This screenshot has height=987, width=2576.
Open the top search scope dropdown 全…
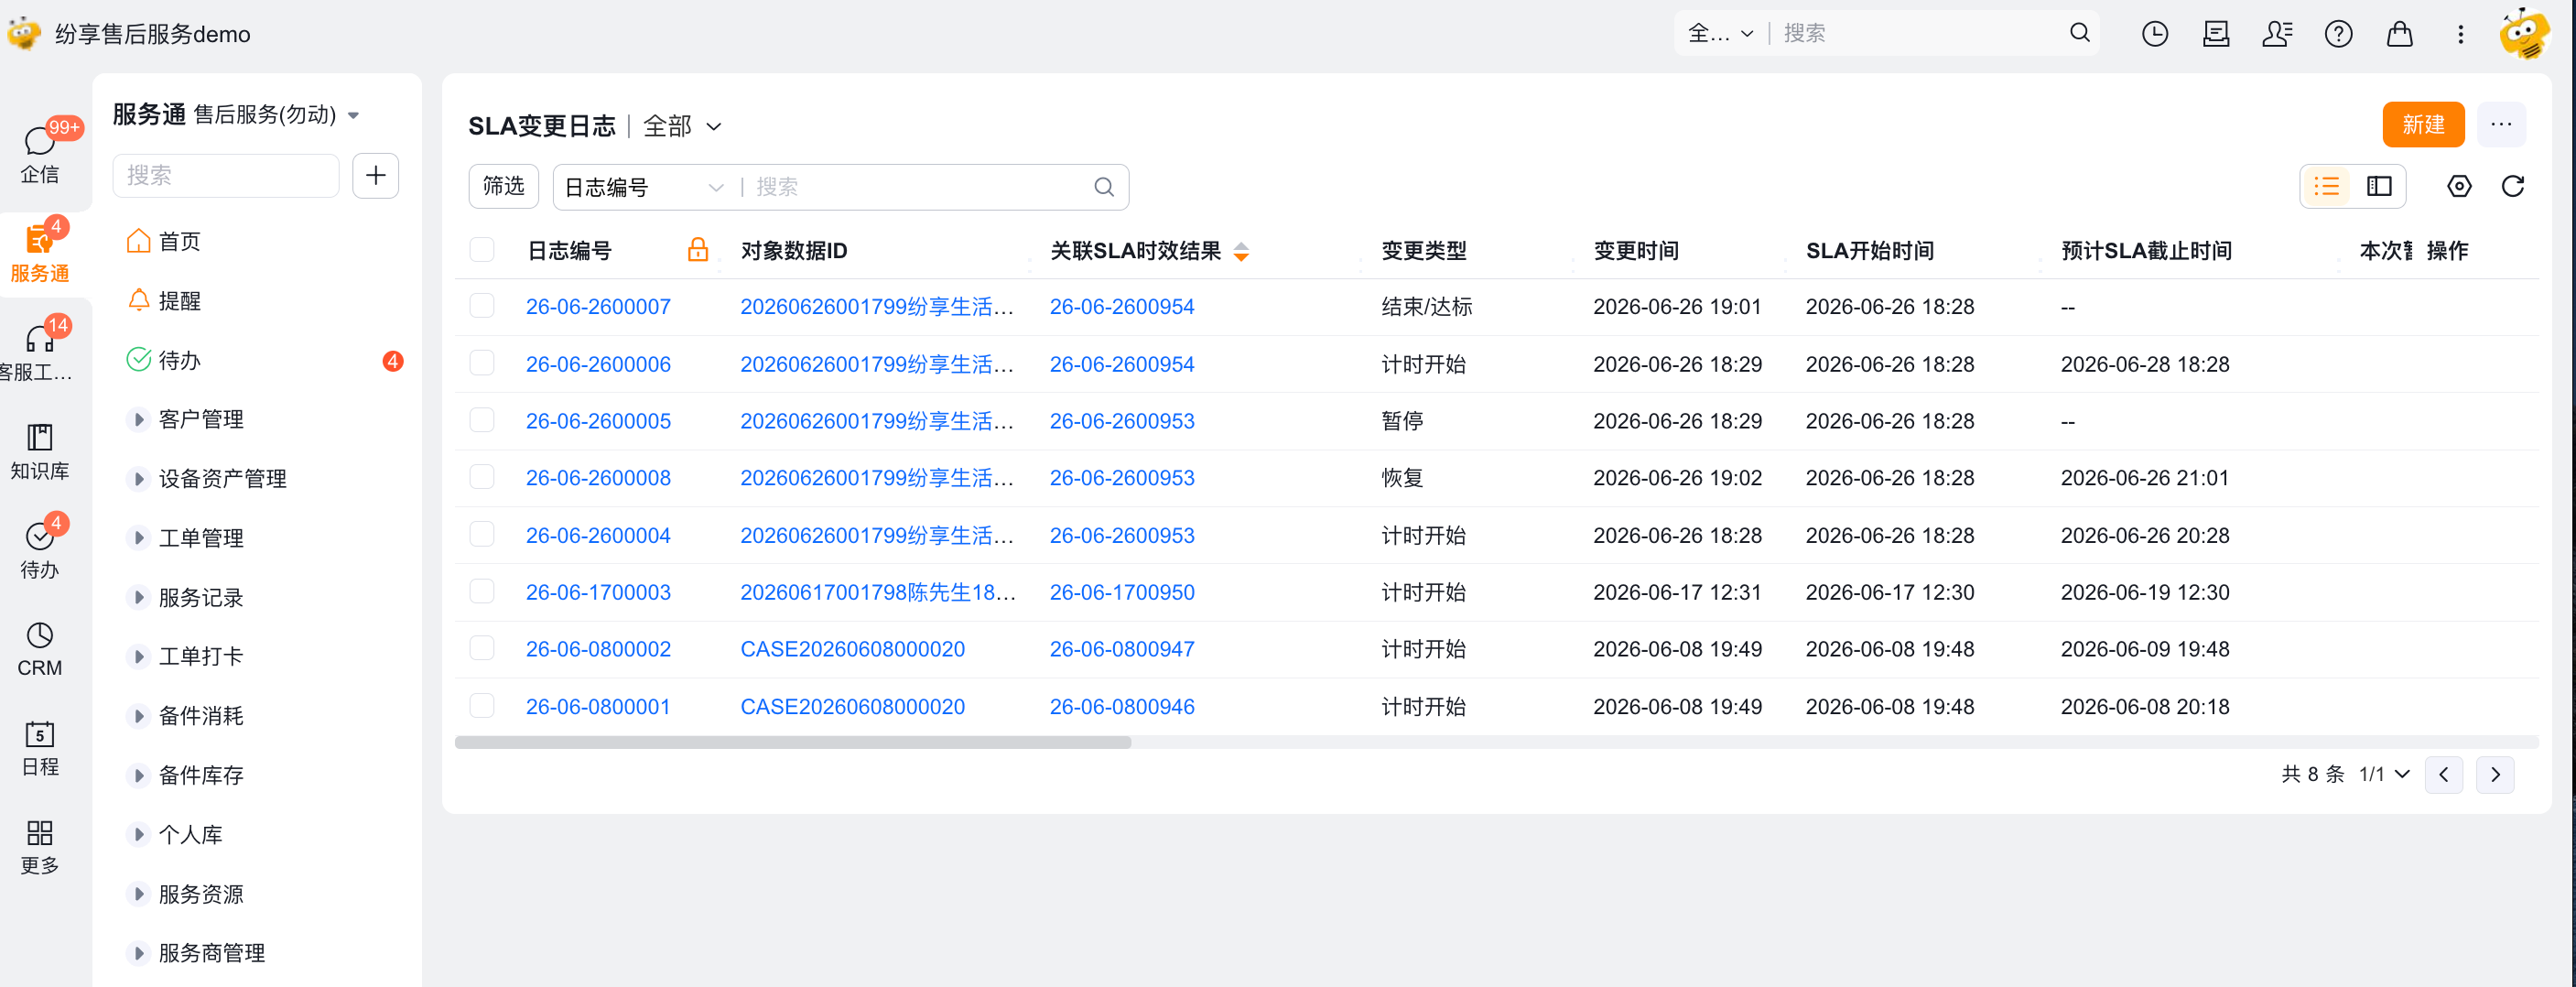(x=1721, y=33)
